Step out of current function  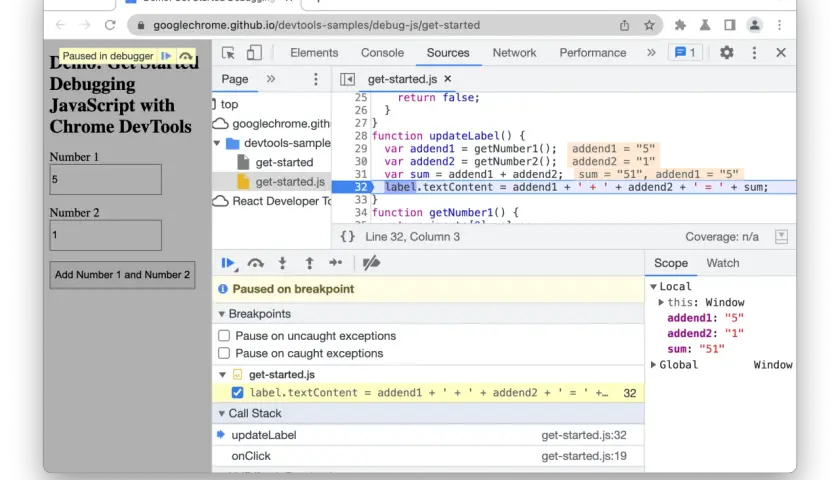[309, 263]
